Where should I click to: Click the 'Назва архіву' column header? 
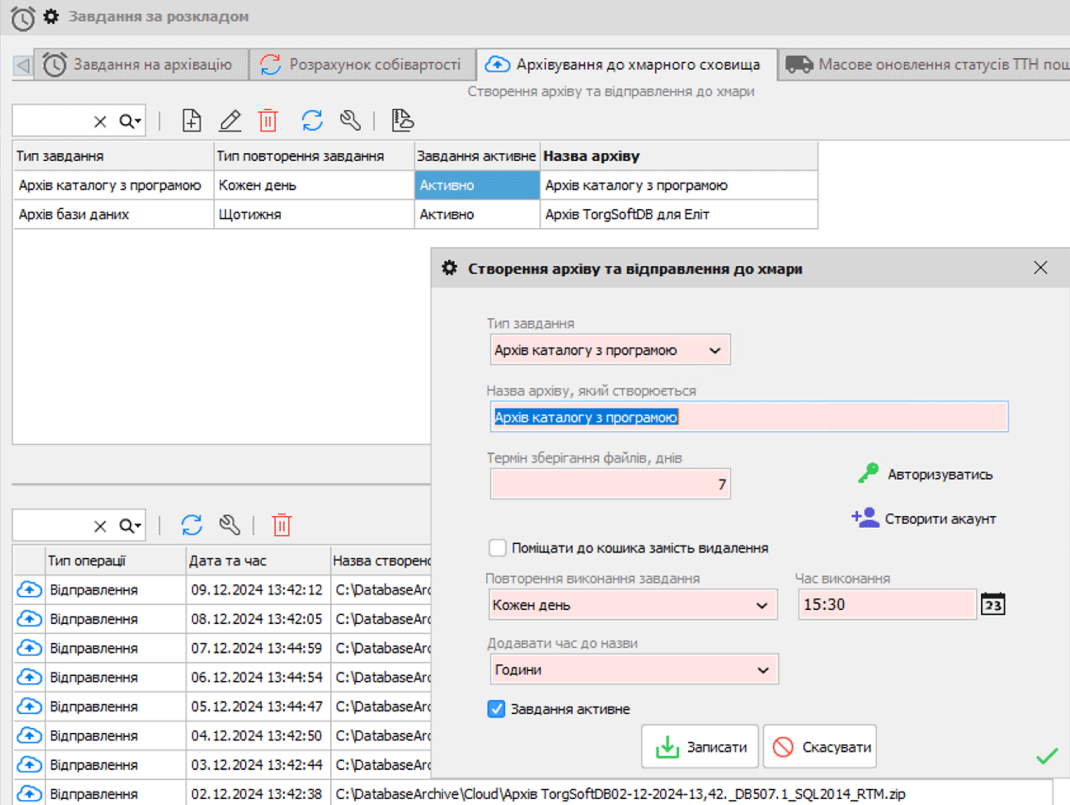pyautogui.click(x=679, y=156)
